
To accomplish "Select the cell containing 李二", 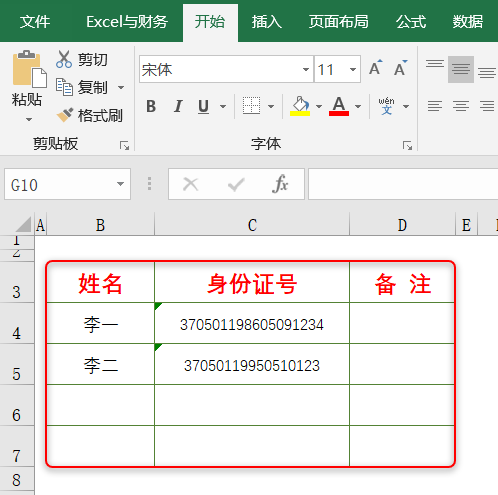I will (x=100, y=364).
